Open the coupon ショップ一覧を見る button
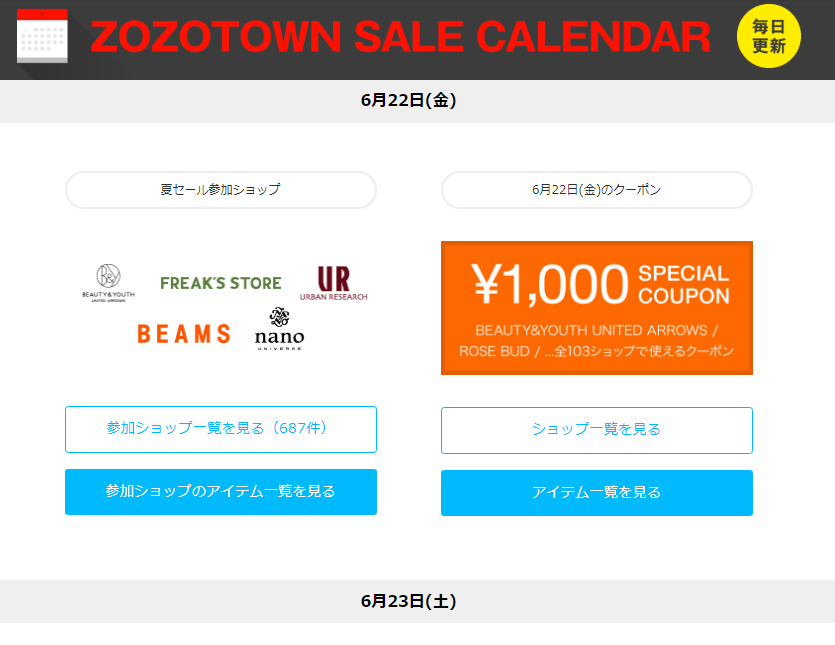The image size is (835, 645). (596, 430)
